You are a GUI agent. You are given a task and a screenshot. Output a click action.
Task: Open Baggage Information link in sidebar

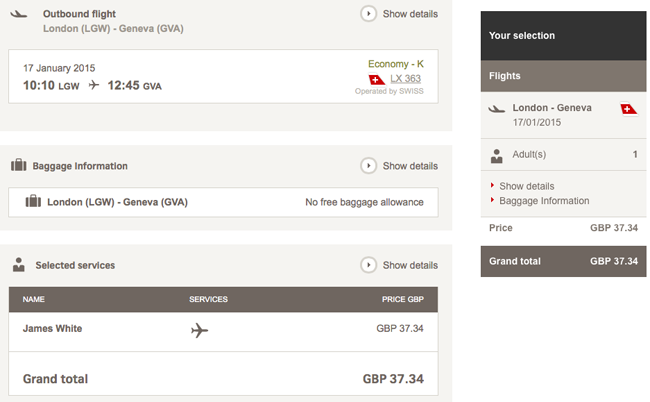[544, 201]
